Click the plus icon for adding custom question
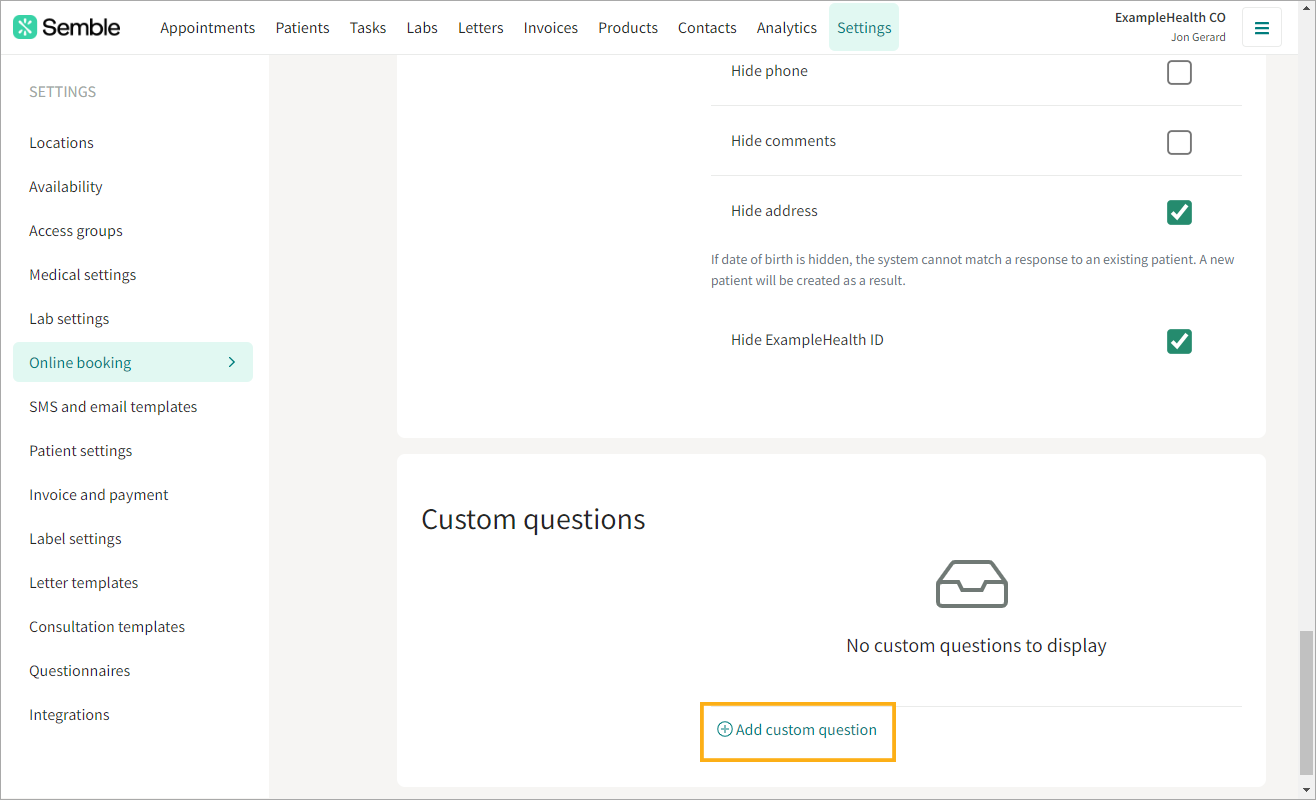This screenshot has height=800, width=1316. (725, 730)
